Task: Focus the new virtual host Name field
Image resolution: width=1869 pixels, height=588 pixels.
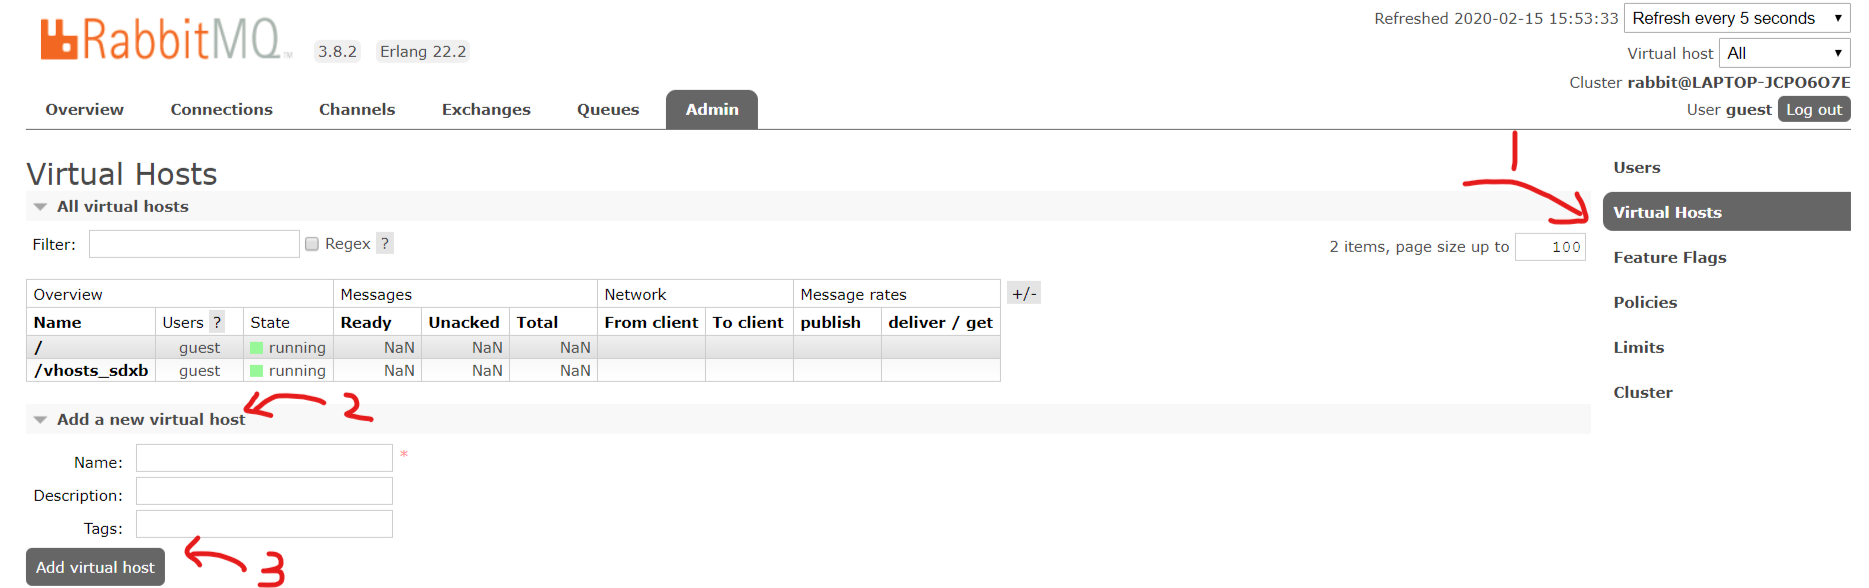Action: (264, 458)
